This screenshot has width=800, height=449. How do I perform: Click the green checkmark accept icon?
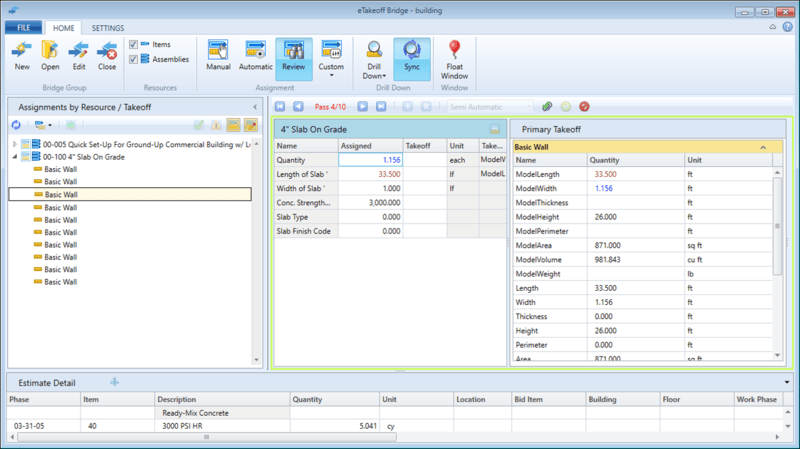(x=566, y=107)
